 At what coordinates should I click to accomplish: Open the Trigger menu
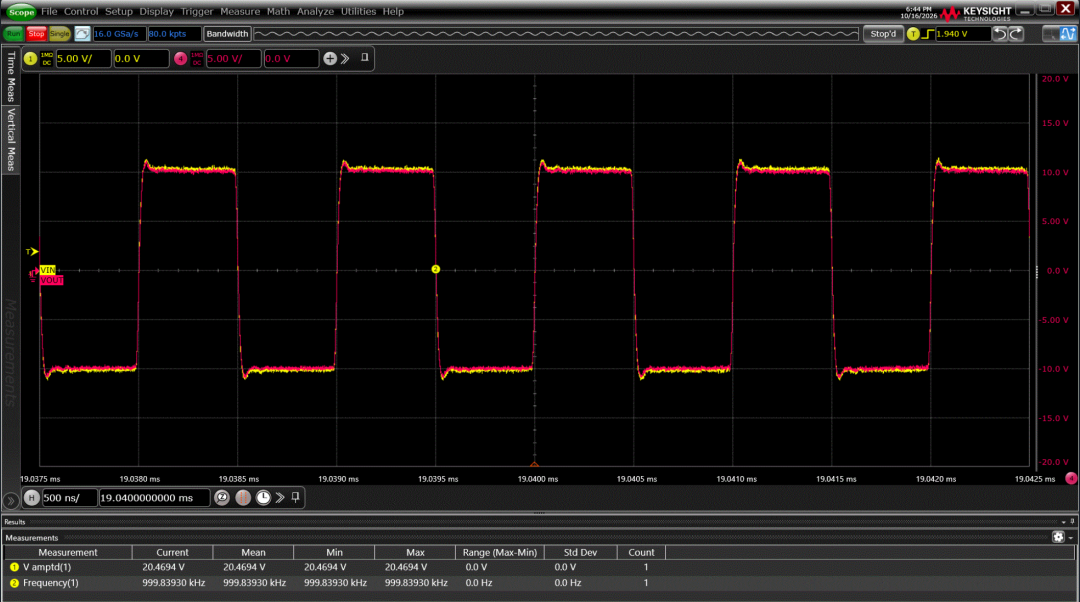pyautogui.click(x=197, y=12)
